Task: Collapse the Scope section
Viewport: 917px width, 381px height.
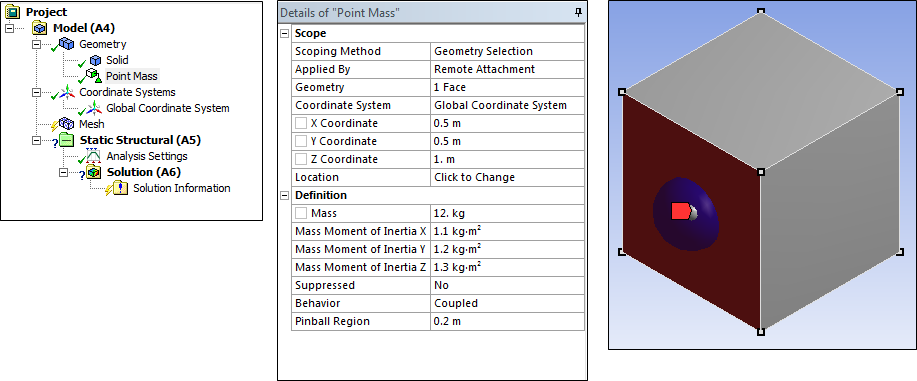Action: tap(285, 33)
